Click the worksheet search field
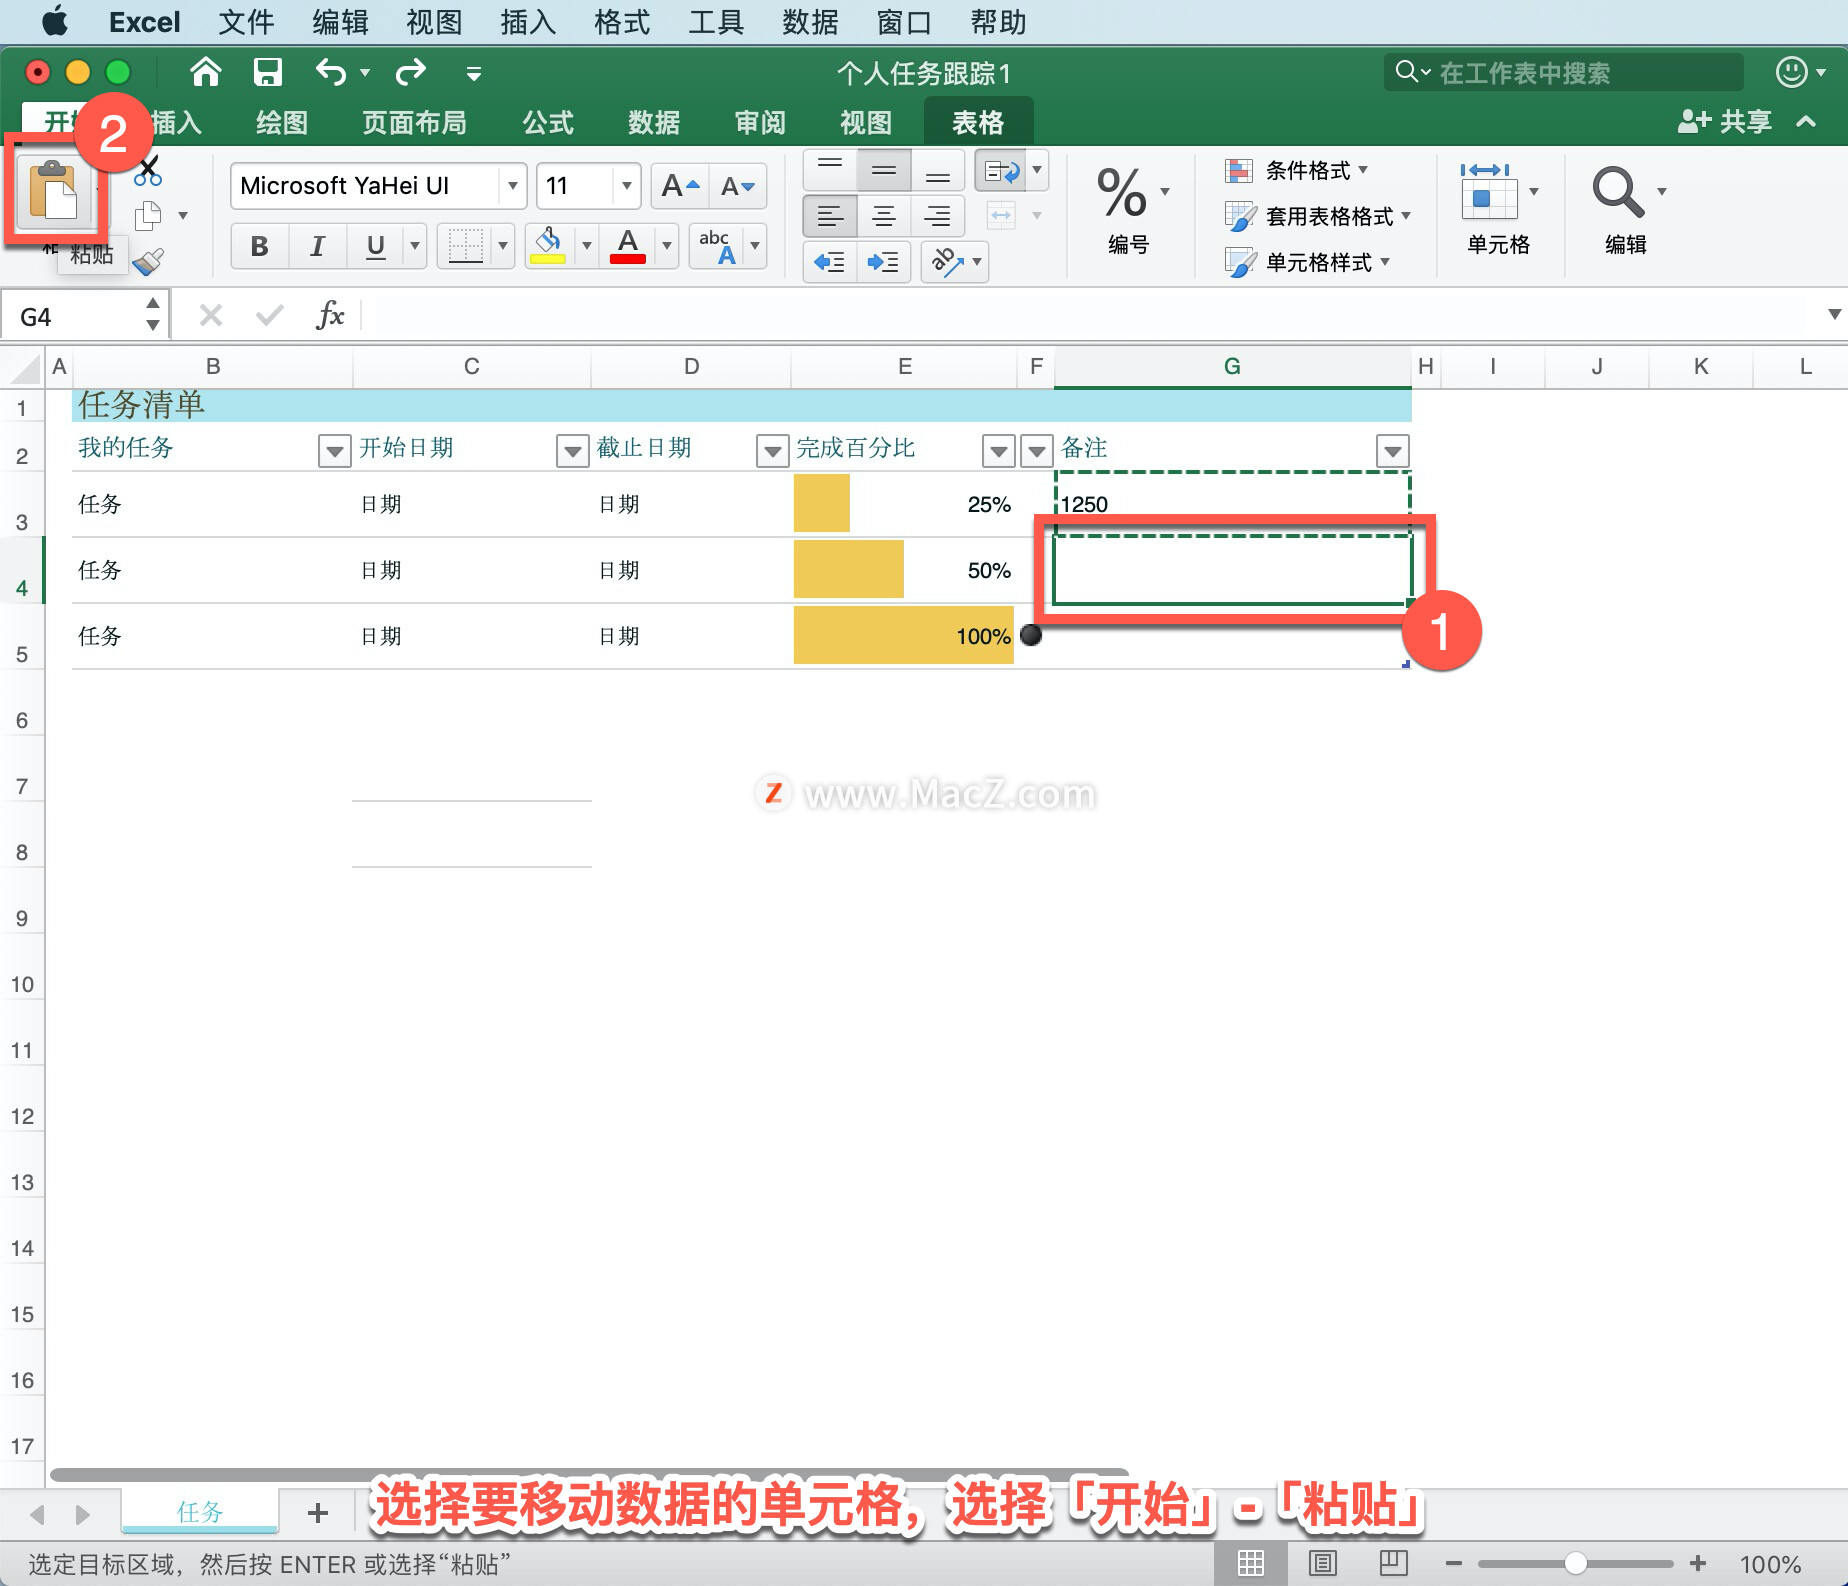This screenshot has width=1848, height=1586. point(1564,72)
